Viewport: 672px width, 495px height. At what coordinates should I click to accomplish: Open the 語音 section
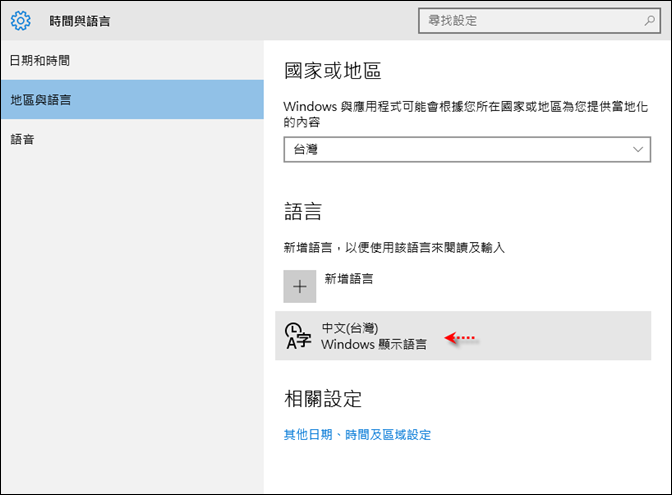(x=132, y=139)
